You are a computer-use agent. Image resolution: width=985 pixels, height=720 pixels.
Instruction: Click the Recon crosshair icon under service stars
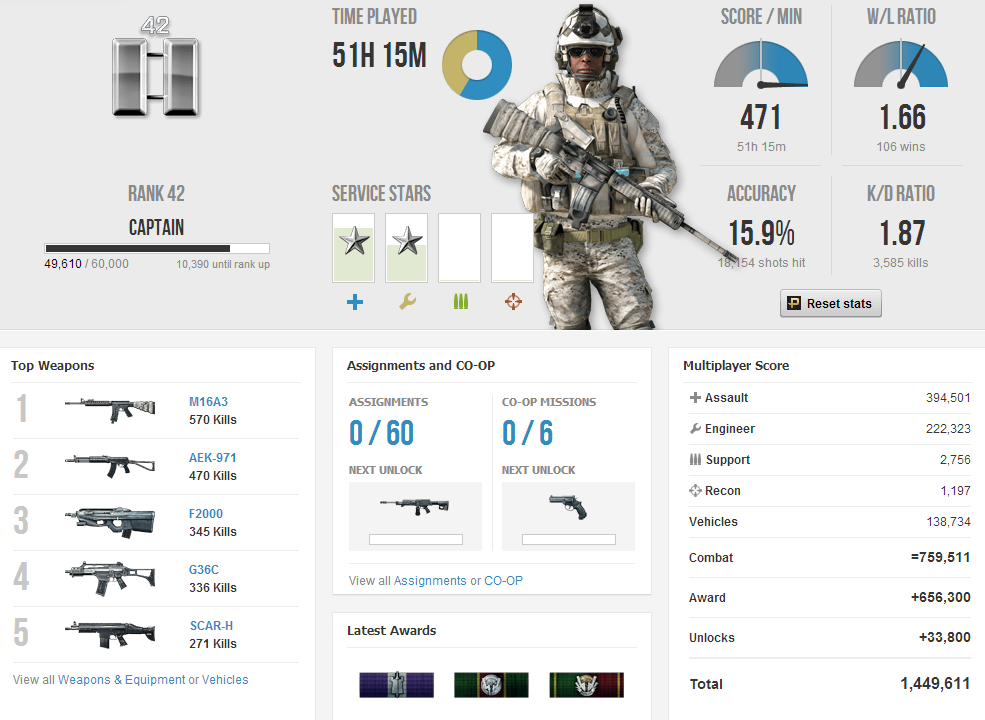(513, 302)
